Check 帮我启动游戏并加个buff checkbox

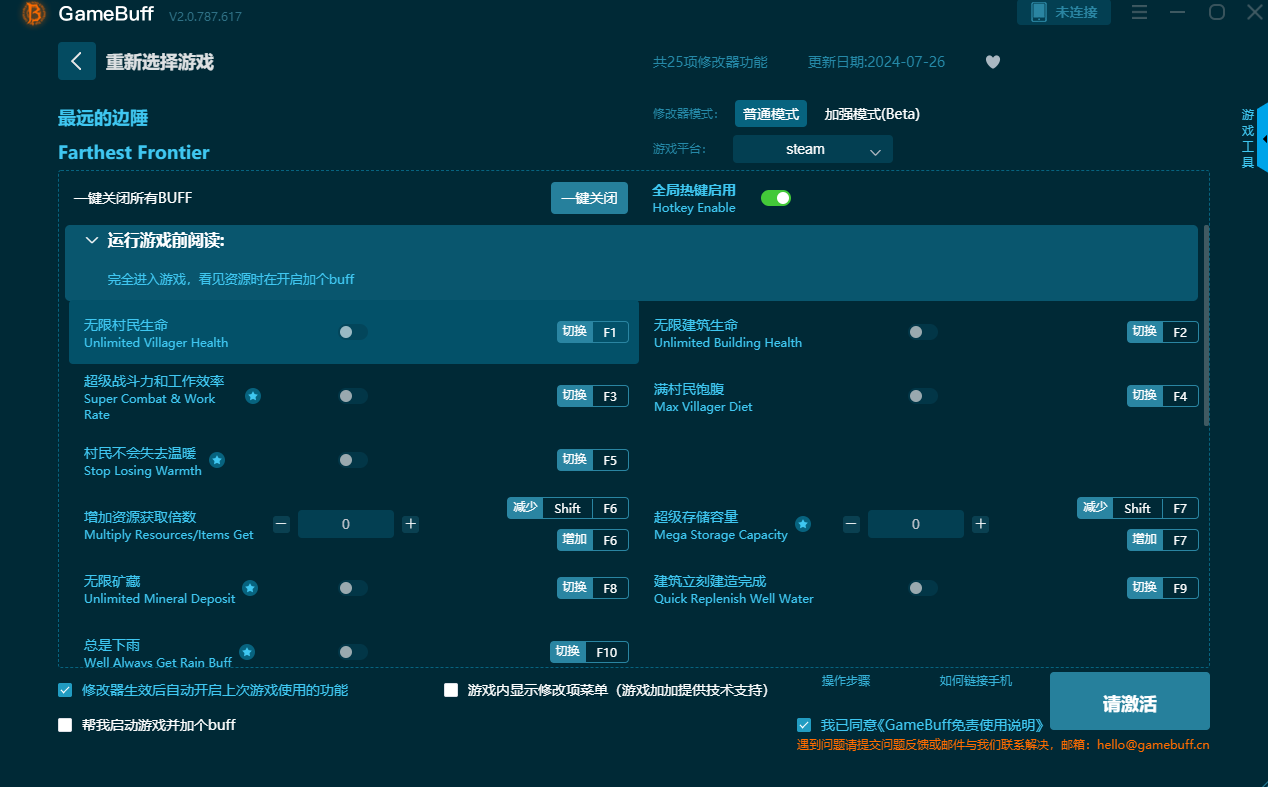tap(65, 725)
